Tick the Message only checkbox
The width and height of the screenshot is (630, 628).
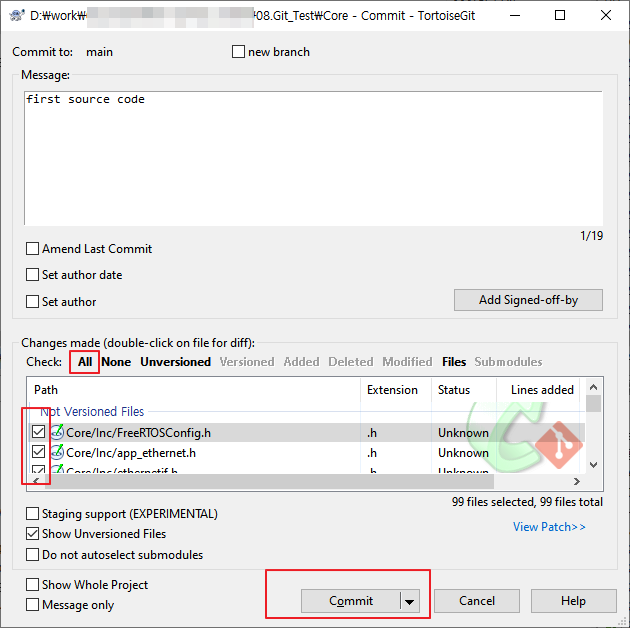point(33,605)
